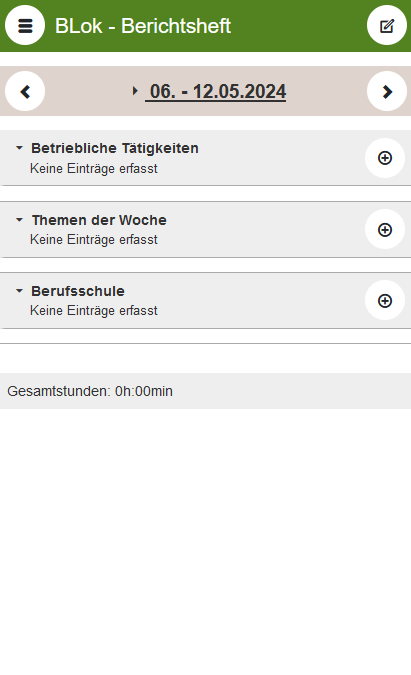Add entry to Betriebliche Tätigkeiten

(x=385, y=158)
